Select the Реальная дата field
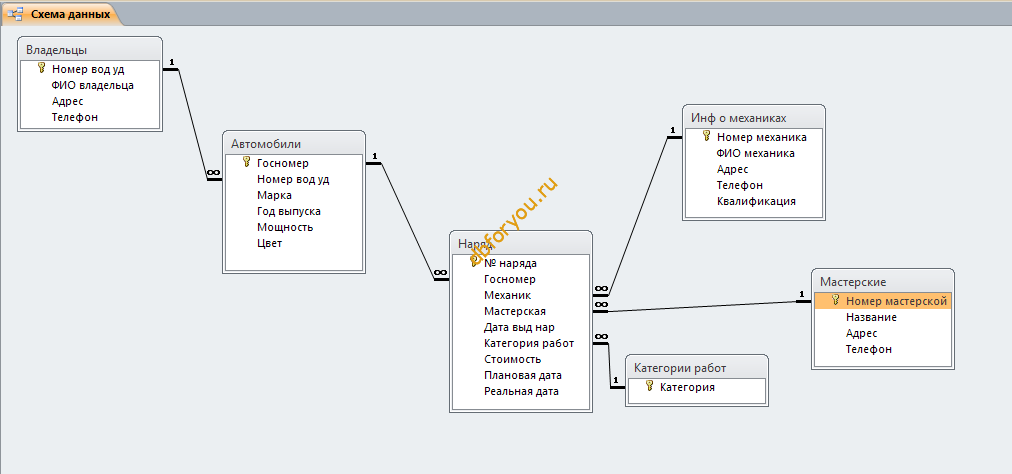The height and width of the screenshot is (474, 1012). (x=521, y=391)
